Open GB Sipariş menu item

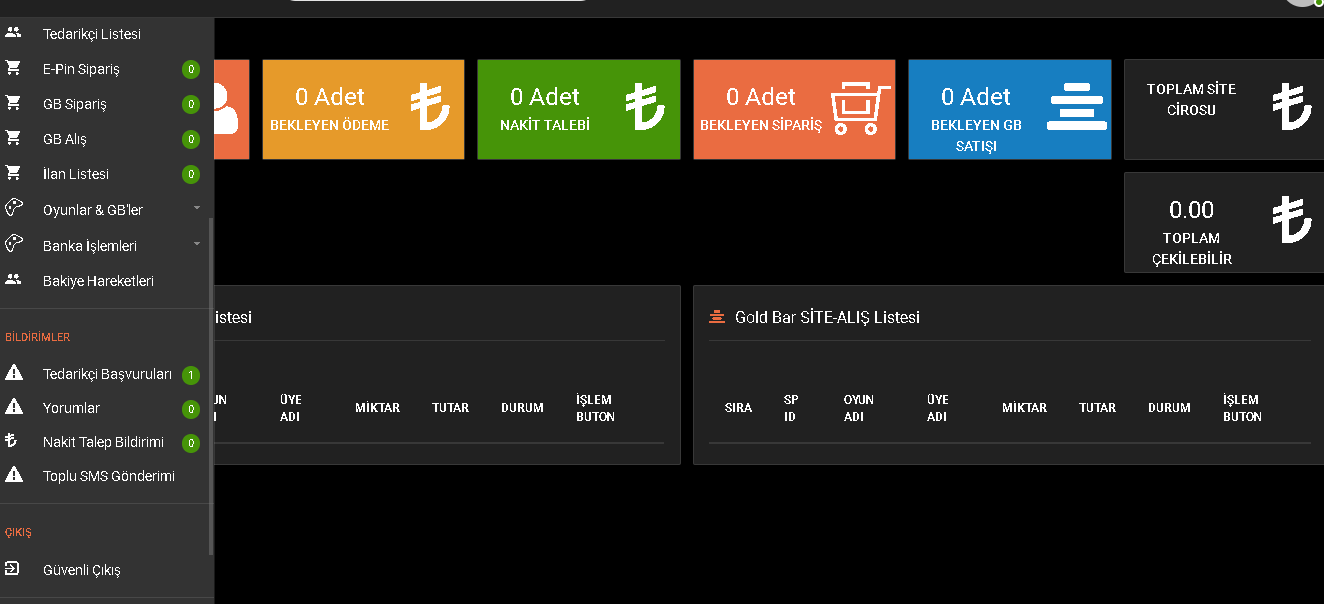[x=75, y=104]
